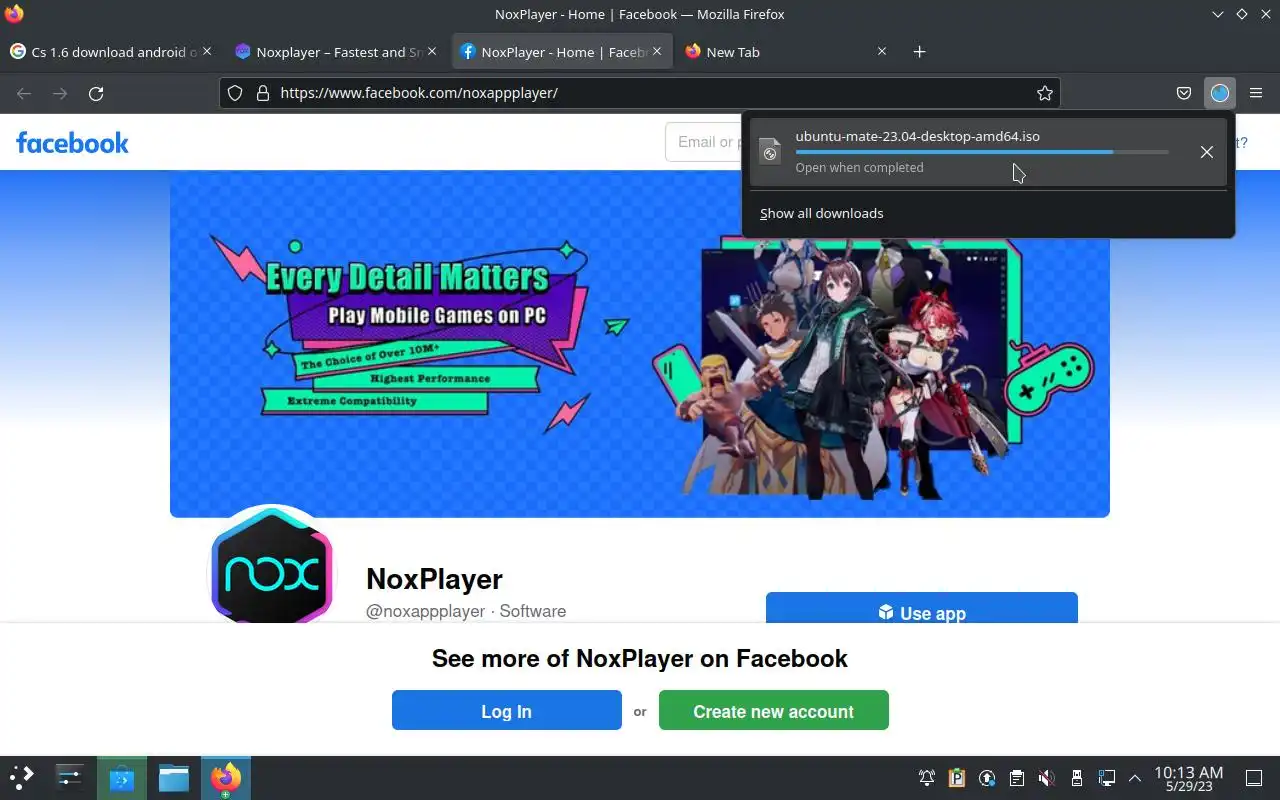The height and width of the screenshot is (800, 1280).
Task: Open the system settings taskbar icon
Action: [70, 777]
